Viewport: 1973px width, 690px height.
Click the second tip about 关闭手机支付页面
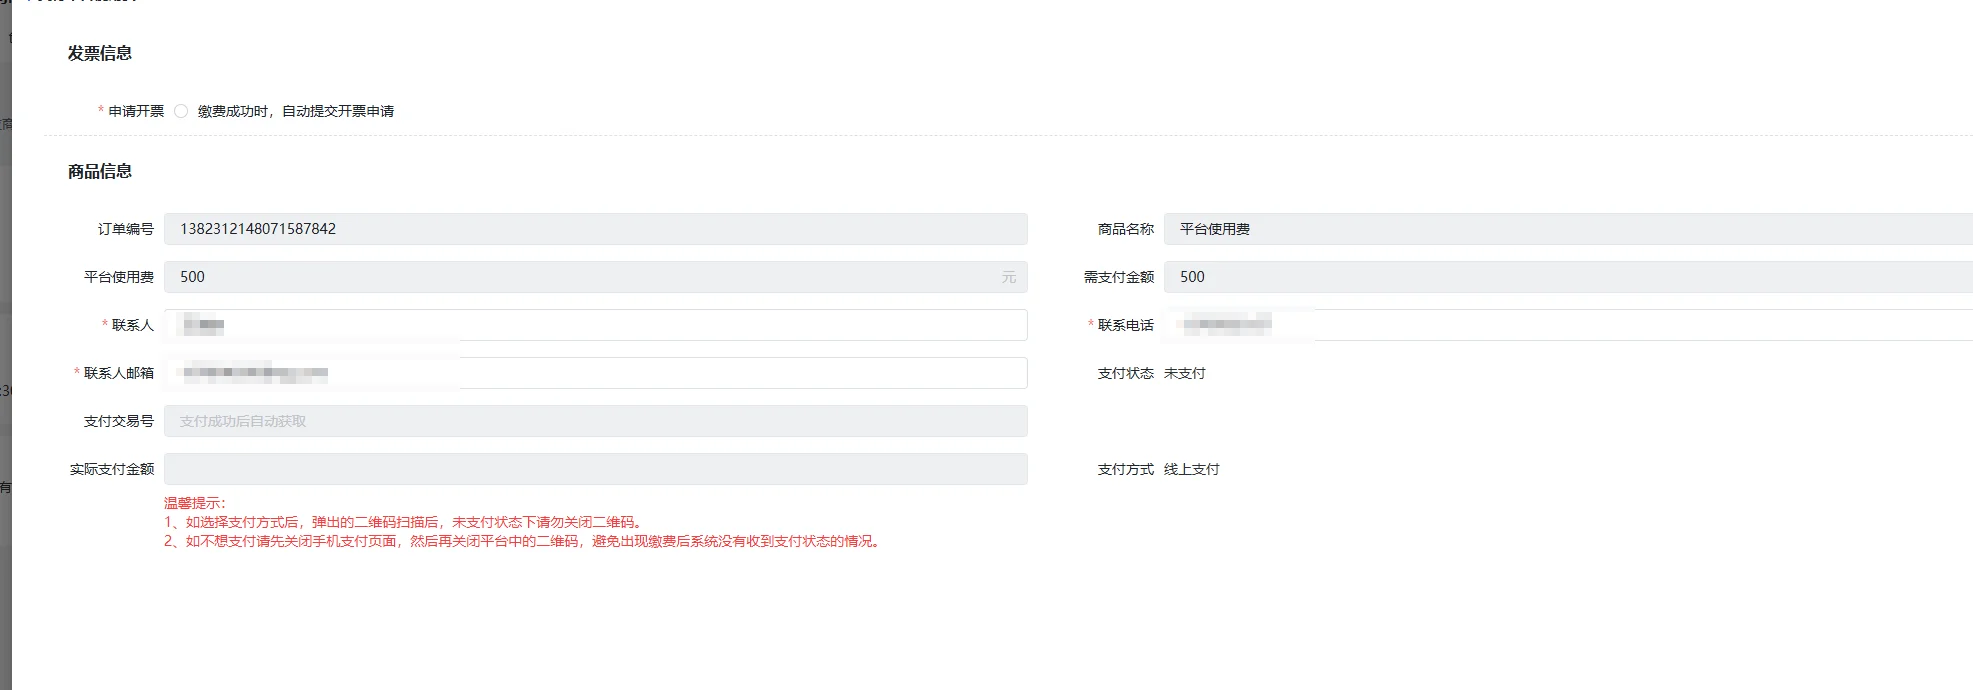click(x=524, y=541)
